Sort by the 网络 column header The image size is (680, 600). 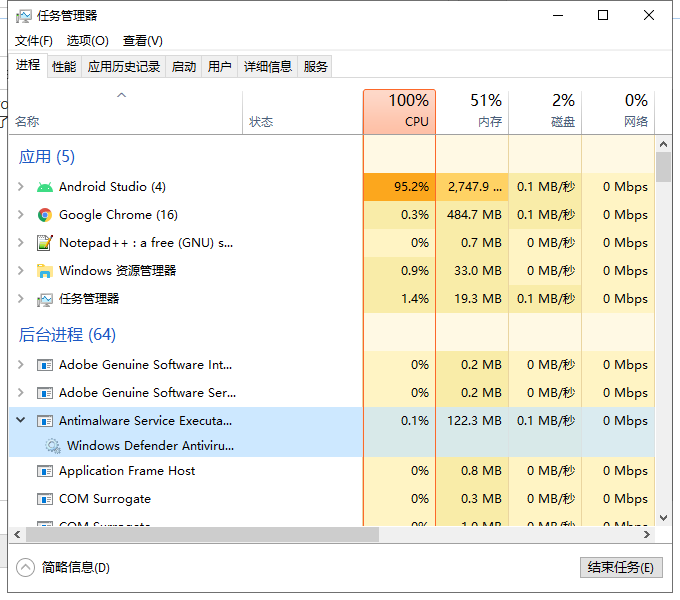tap(618, 112)
